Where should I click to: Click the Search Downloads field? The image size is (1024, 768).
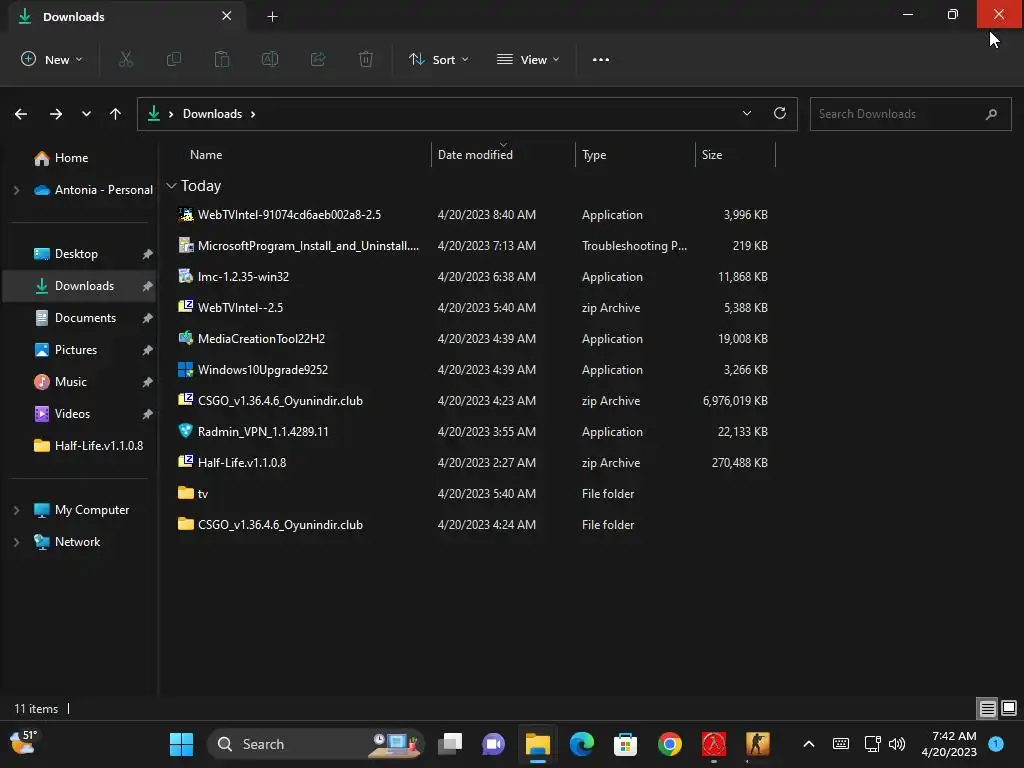pyautogui.click(x=910, y=114)
